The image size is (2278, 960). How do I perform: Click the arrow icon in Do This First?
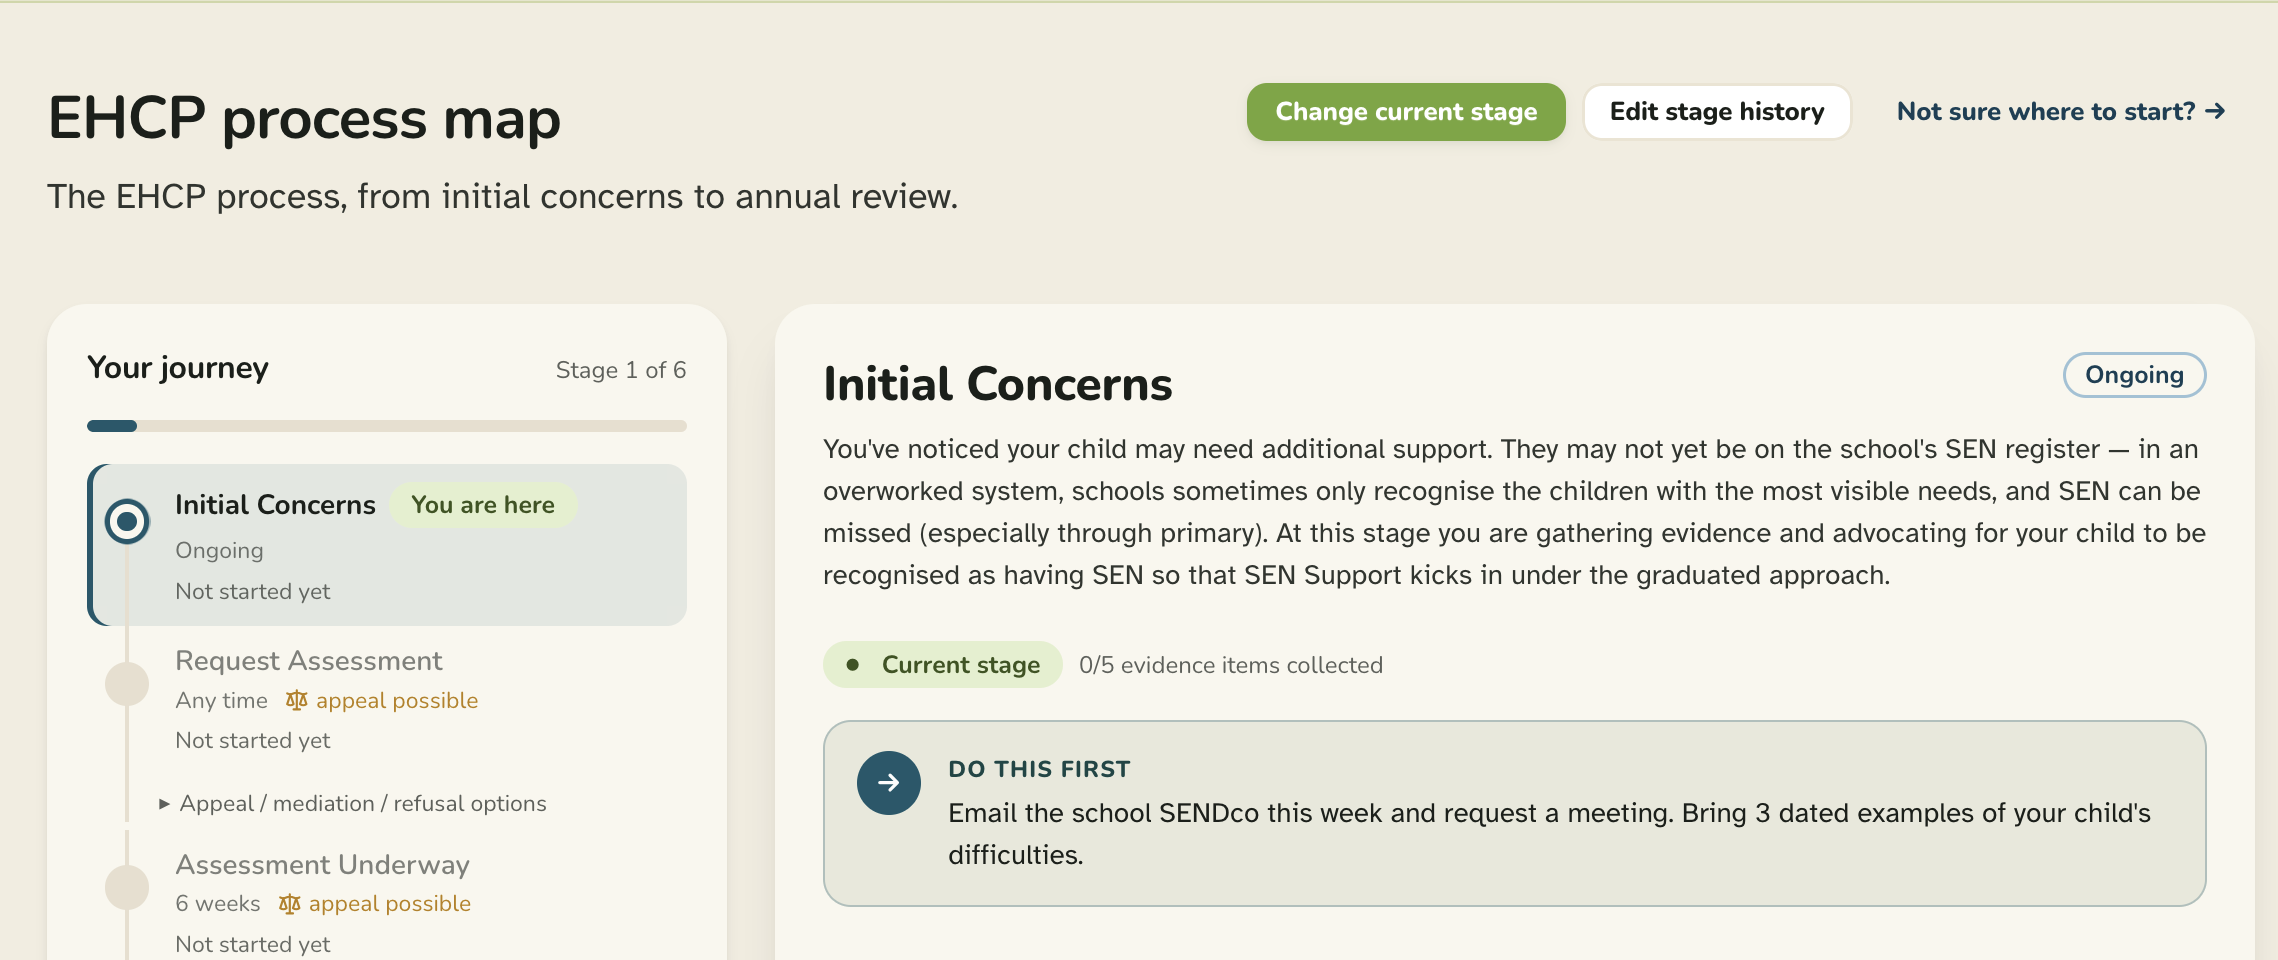point(889,783)
